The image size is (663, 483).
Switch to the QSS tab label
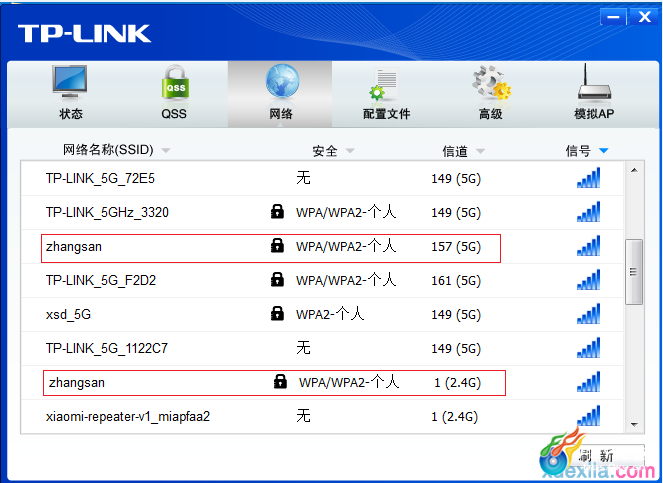(174, 113)
